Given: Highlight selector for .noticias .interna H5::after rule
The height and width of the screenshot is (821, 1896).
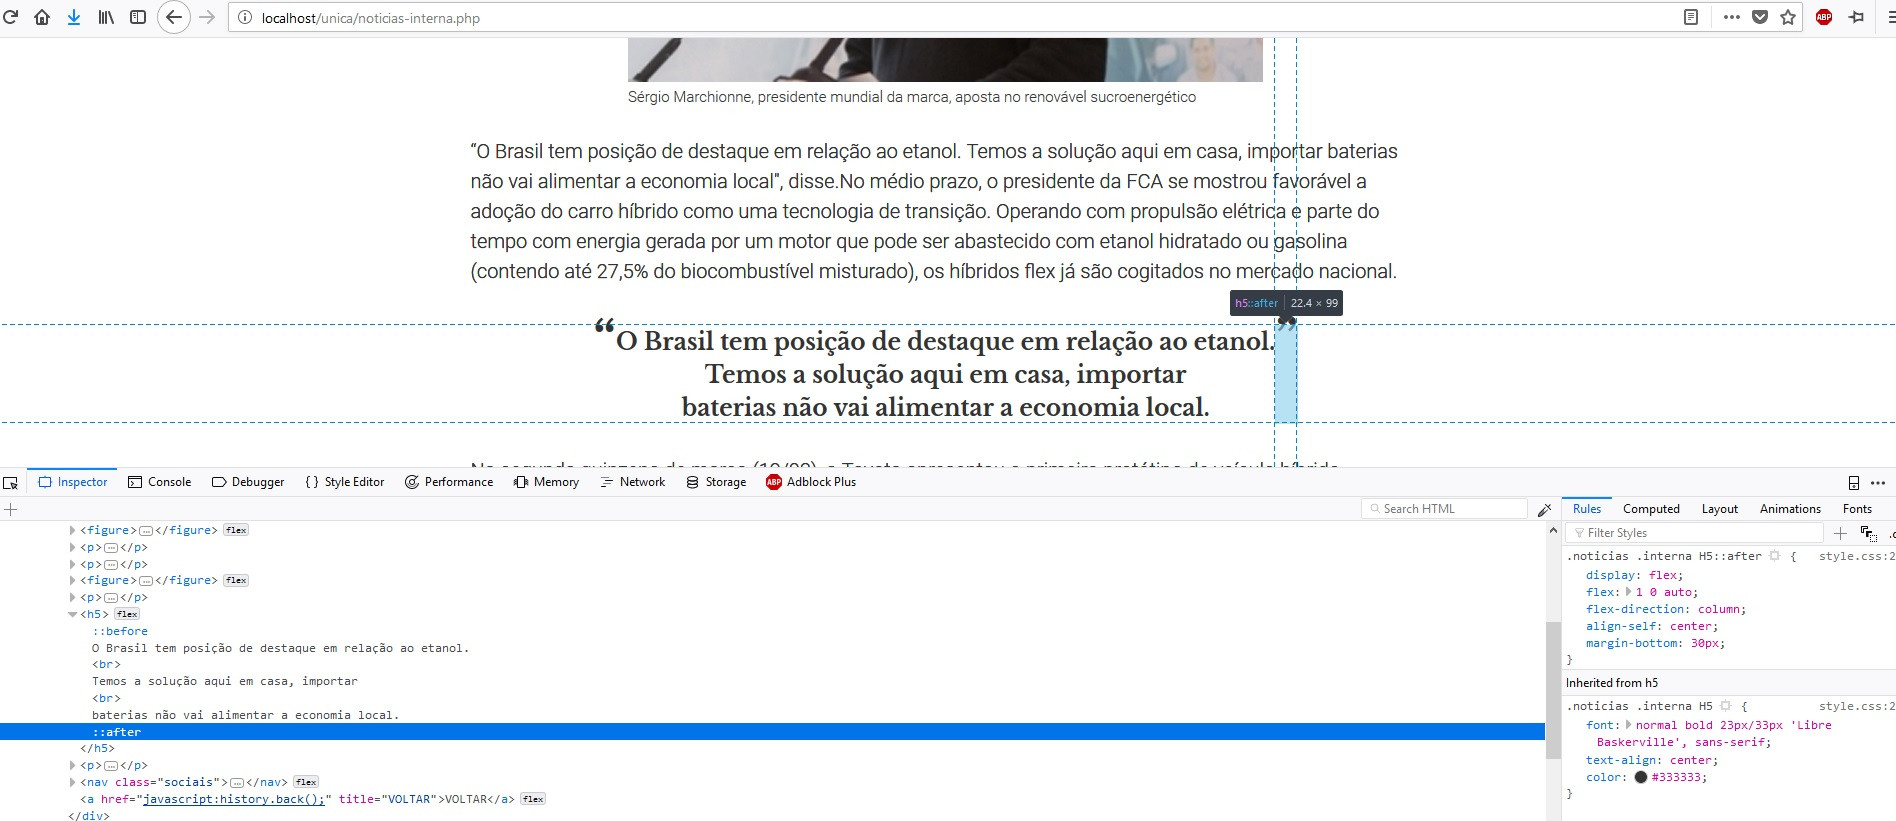Looking at the screenshot, I should [x=1774, y=556].
